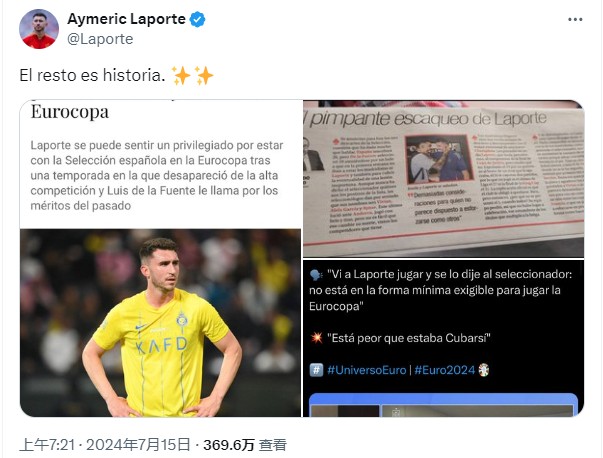Click the speech bubble emoji before the quote
The width and height of the screenshot is (603, 458).
(x=316, y=275)
